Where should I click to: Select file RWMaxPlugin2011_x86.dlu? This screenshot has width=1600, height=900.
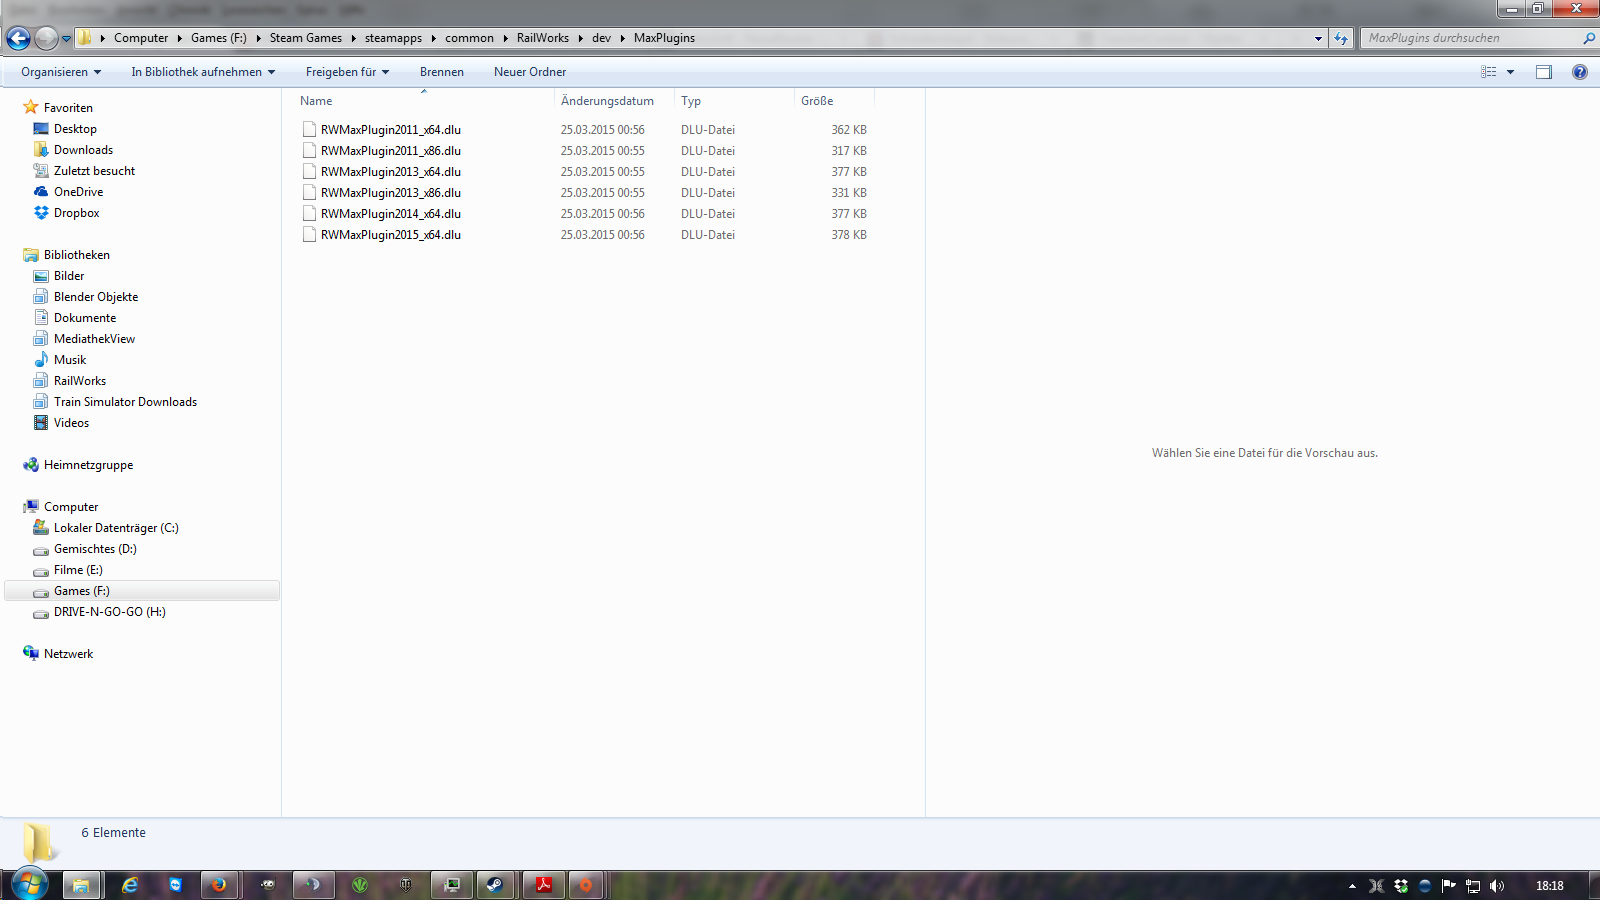pyautogui.click(x=391, y=151)
